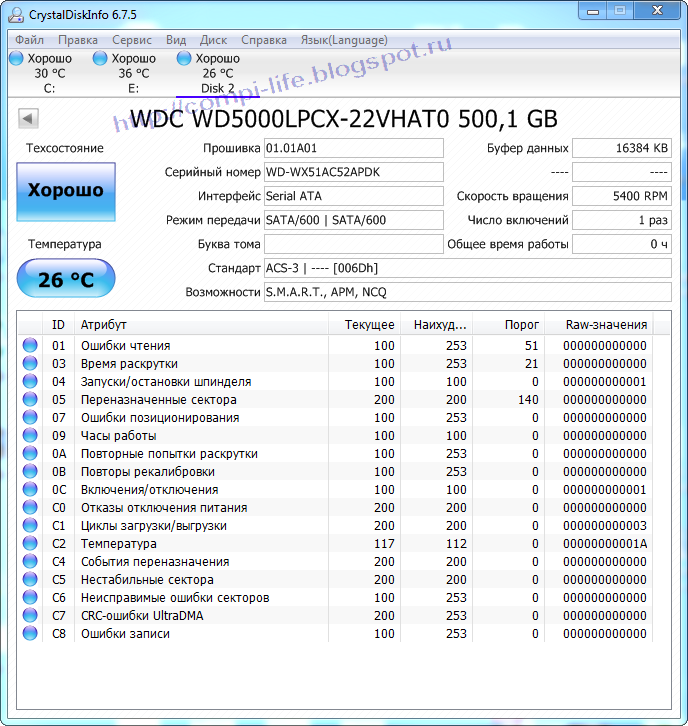This screenshot has width=688, height=726.
Task: Click the empty Буква тома field
Action: tap(354, 244)
